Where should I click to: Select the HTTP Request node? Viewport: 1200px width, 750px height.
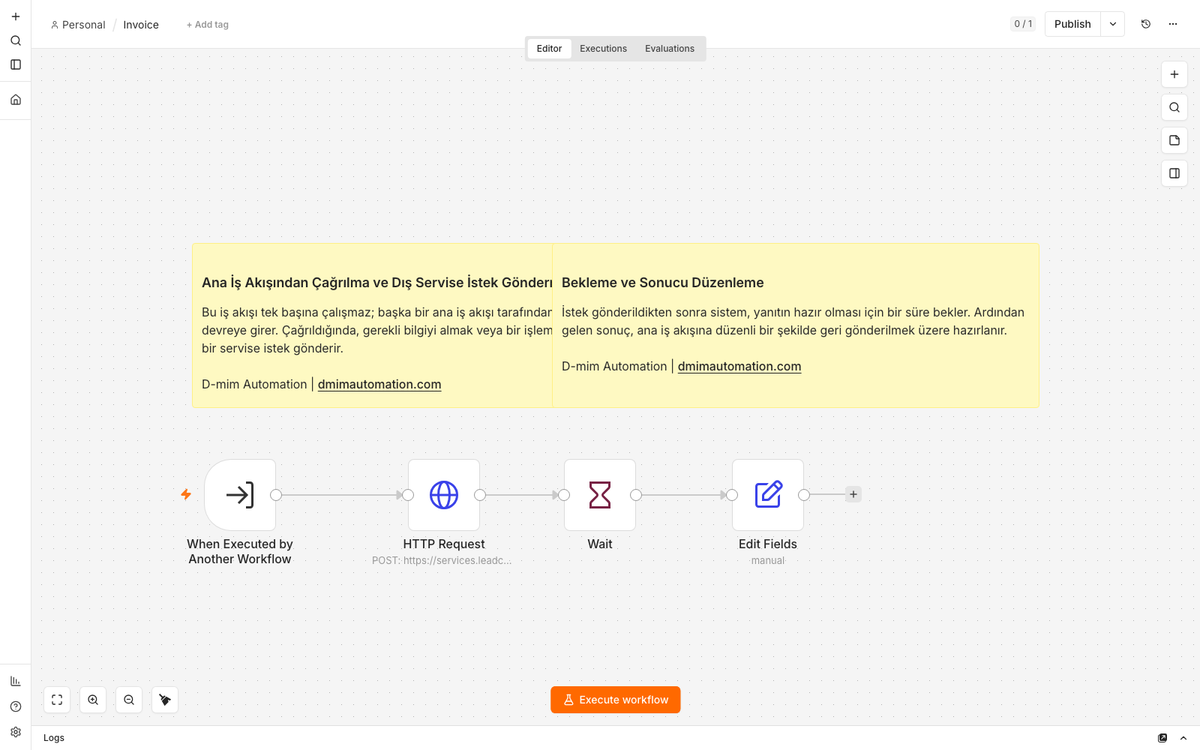444,495
